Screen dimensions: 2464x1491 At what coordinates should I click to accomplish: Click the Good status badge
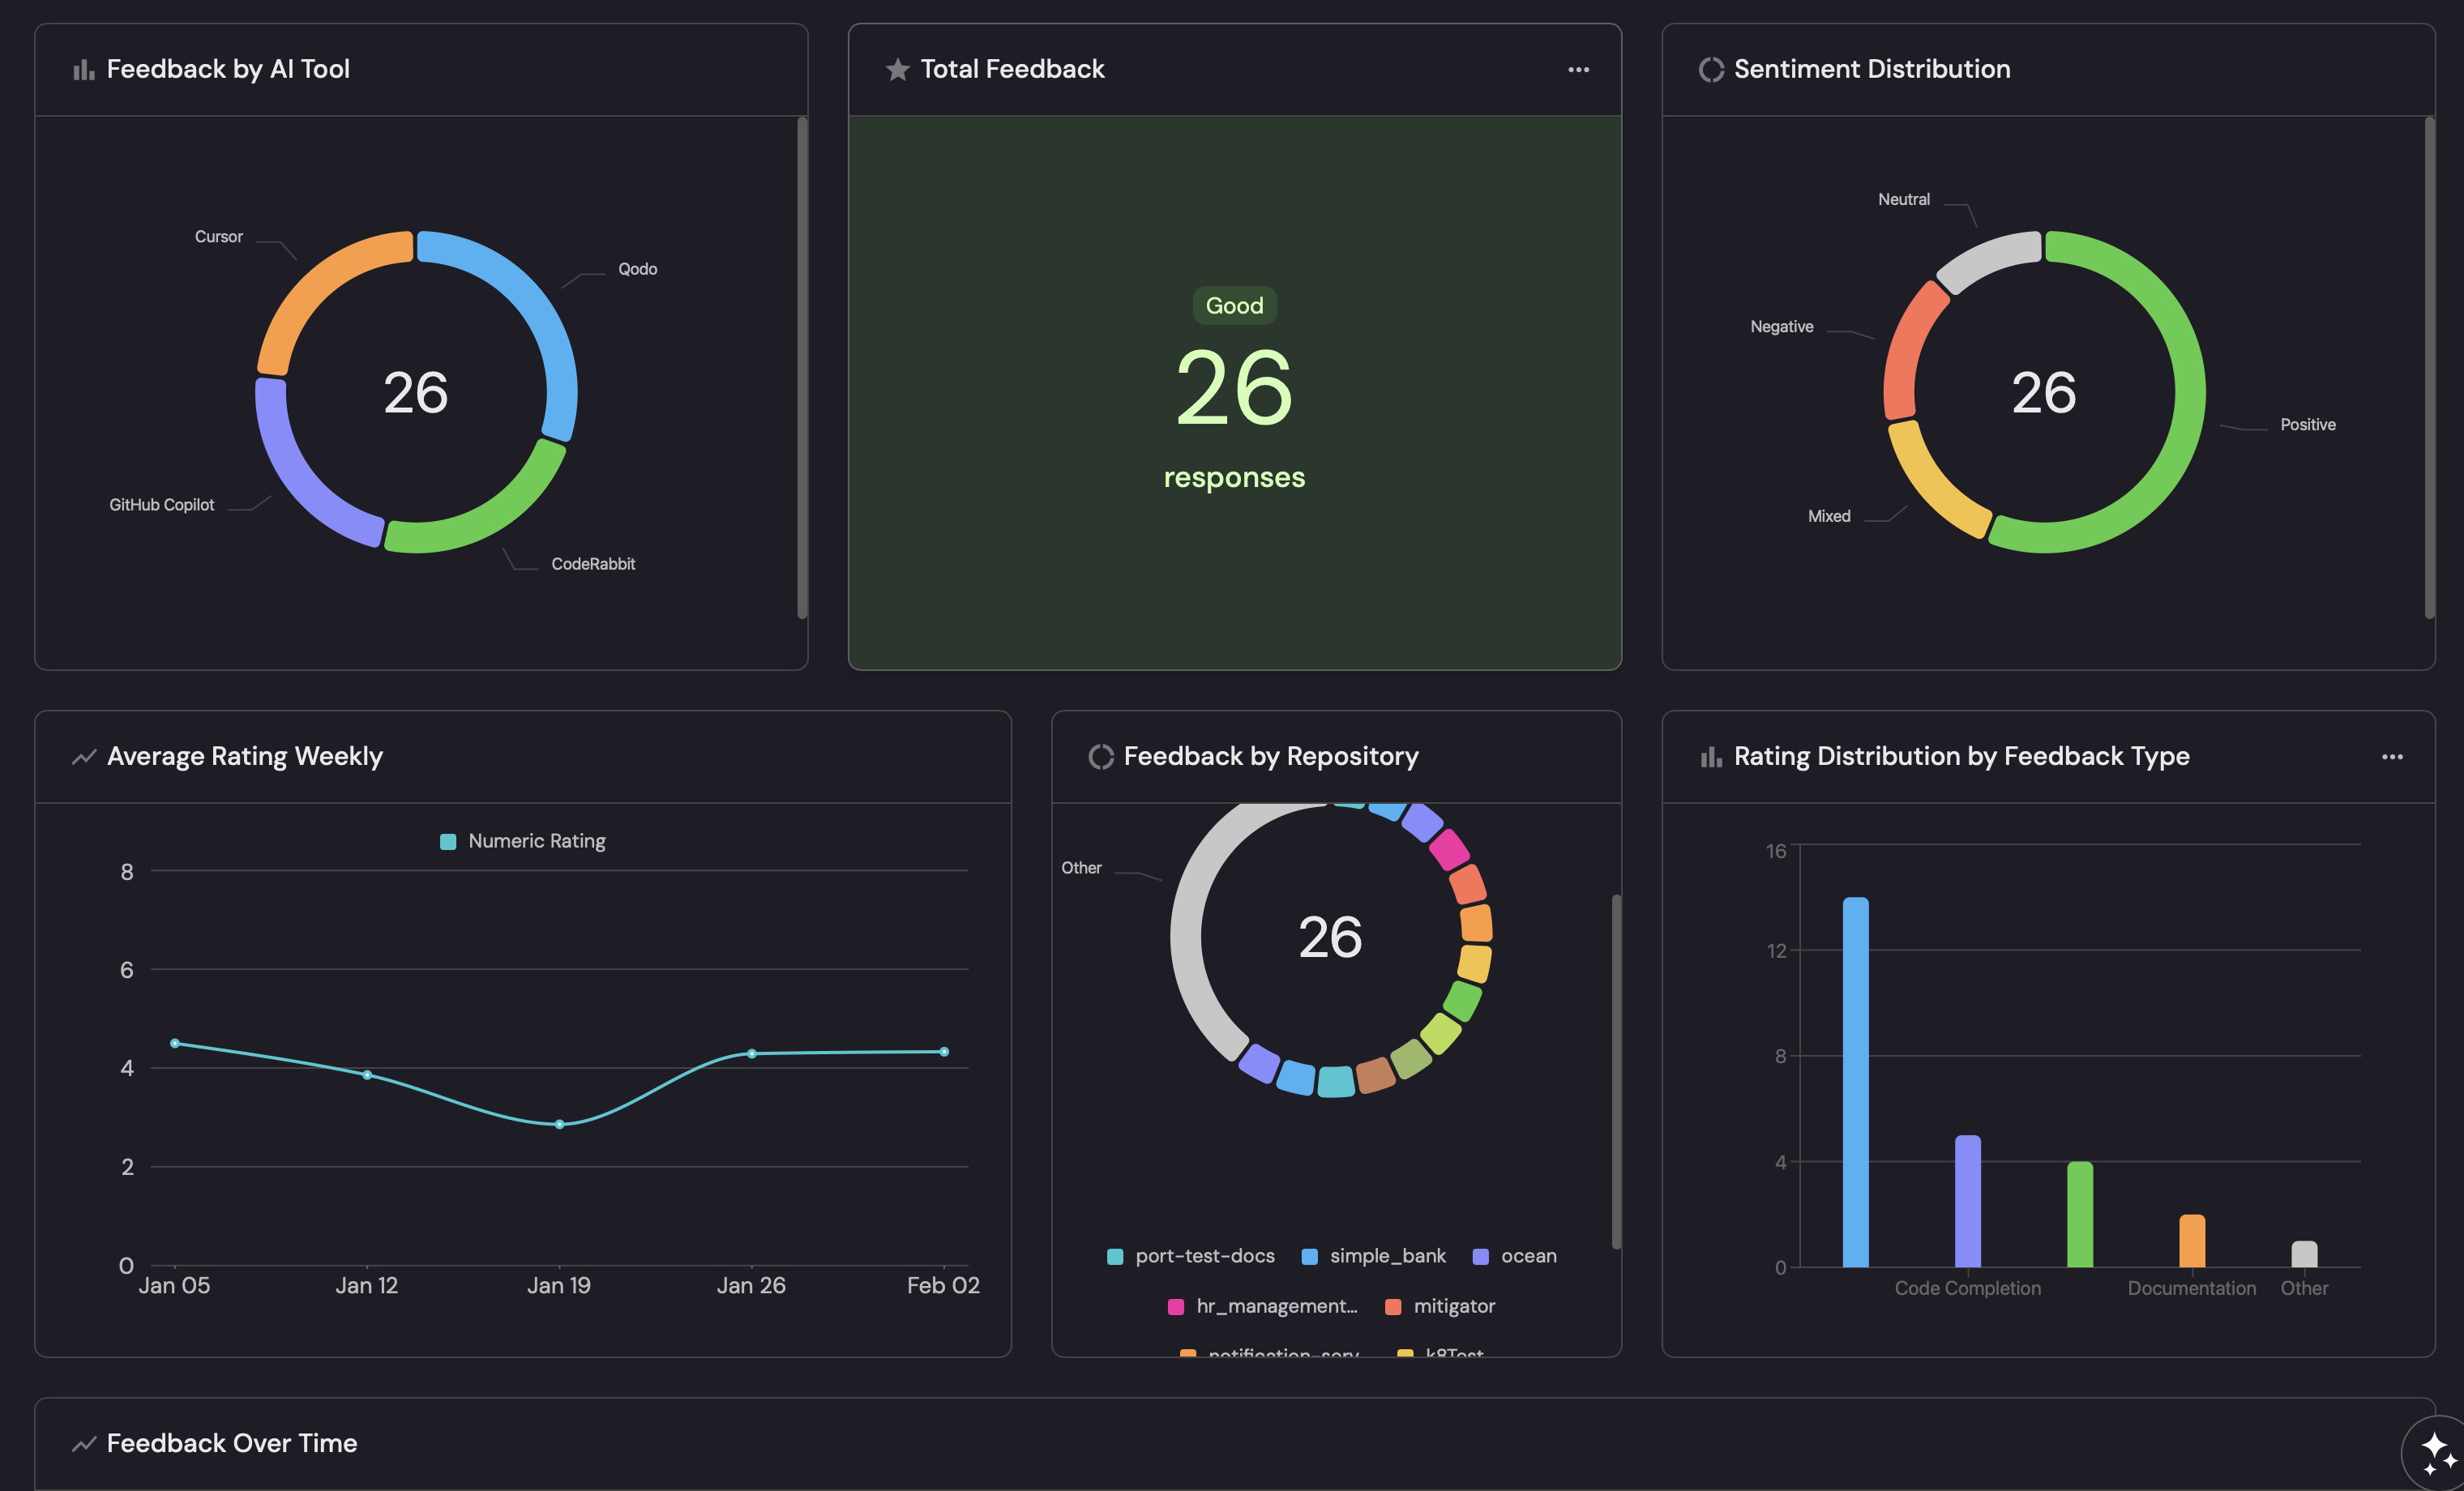tap(1234, 306)
